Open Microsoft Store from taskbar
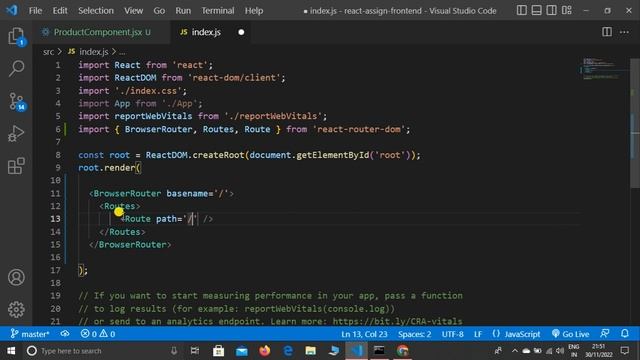 tap(218, 351)
